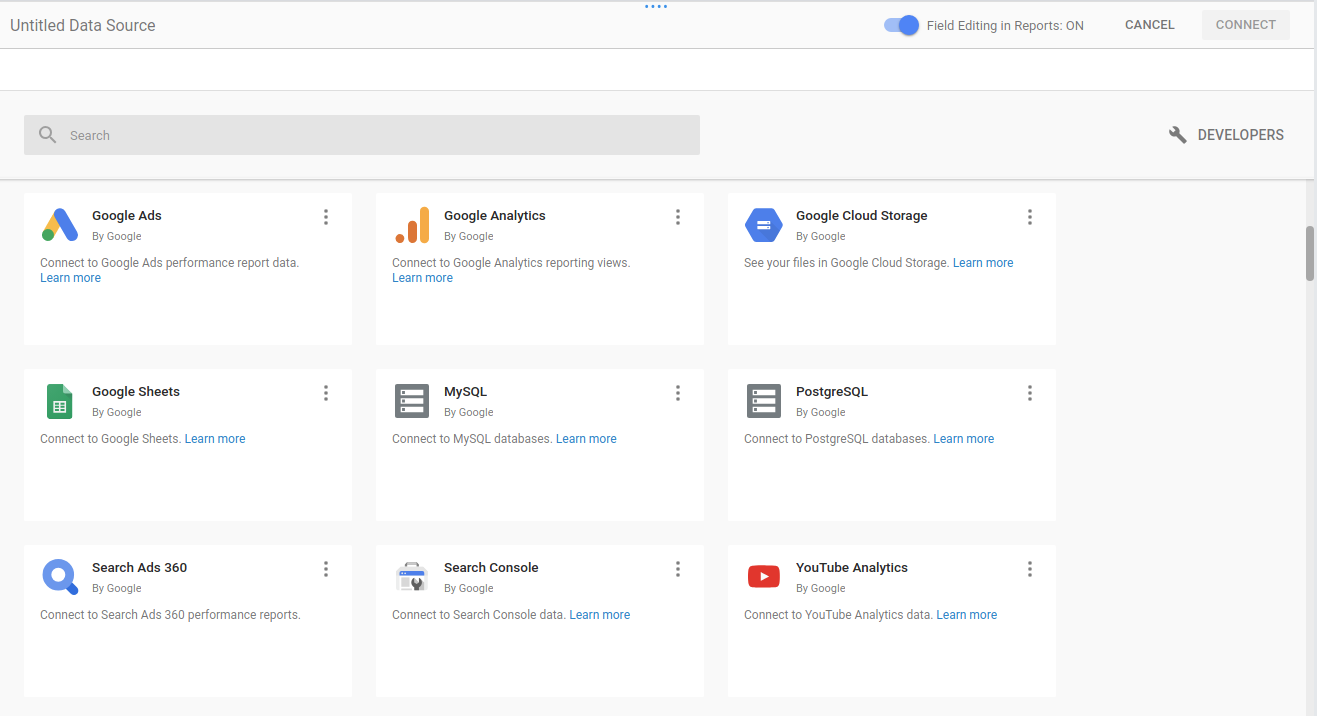Click the Google Analytics bar-chart icon

[x=412, y=224]
